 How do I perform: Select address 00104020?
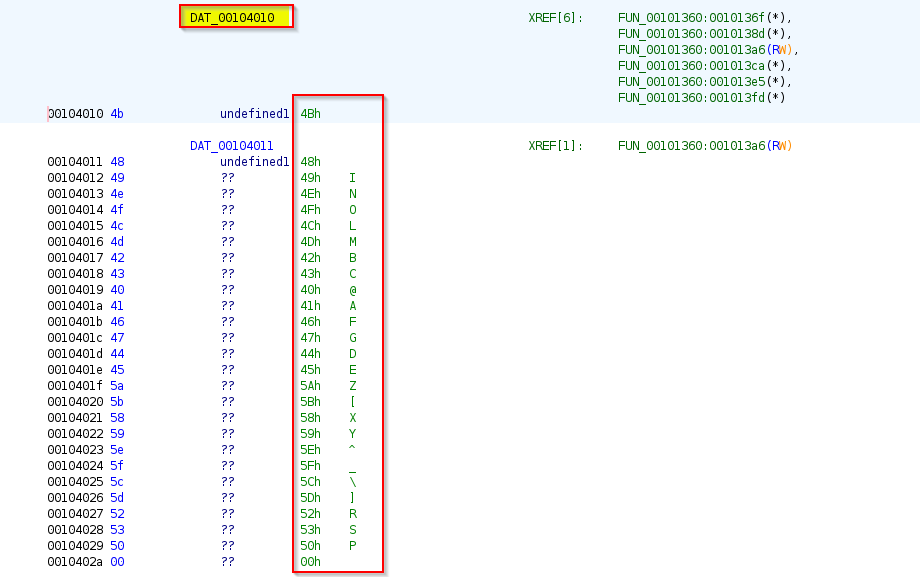75,401
